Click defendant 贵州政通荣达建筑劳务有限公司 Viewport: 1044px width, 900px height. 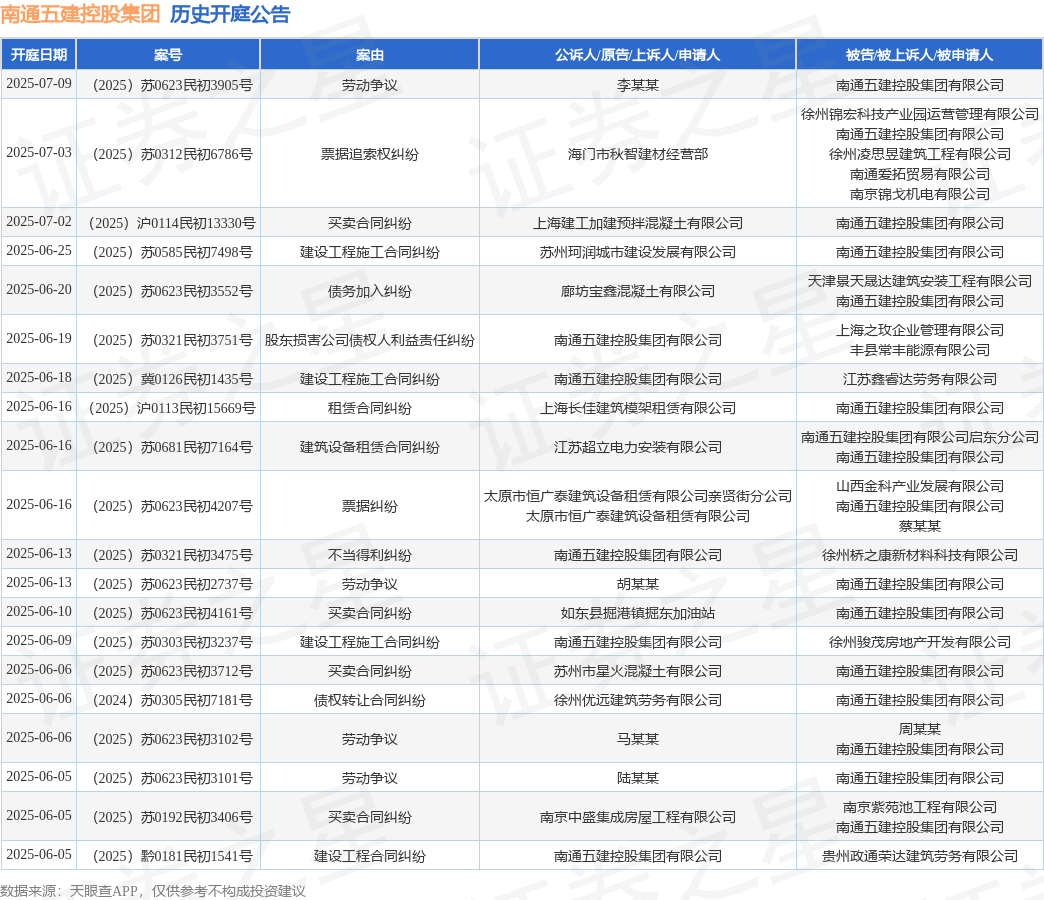tap(919, 856)
